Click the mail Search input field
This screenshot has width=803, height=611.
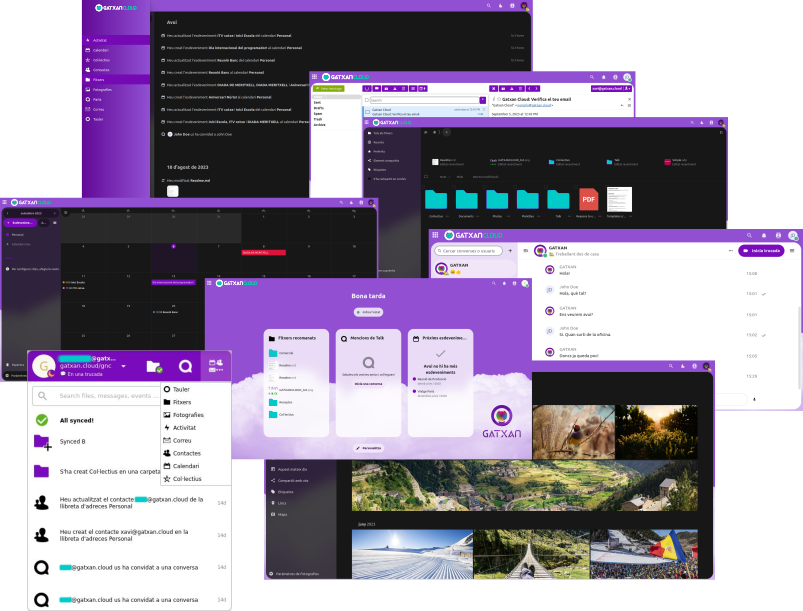point(425,100)
